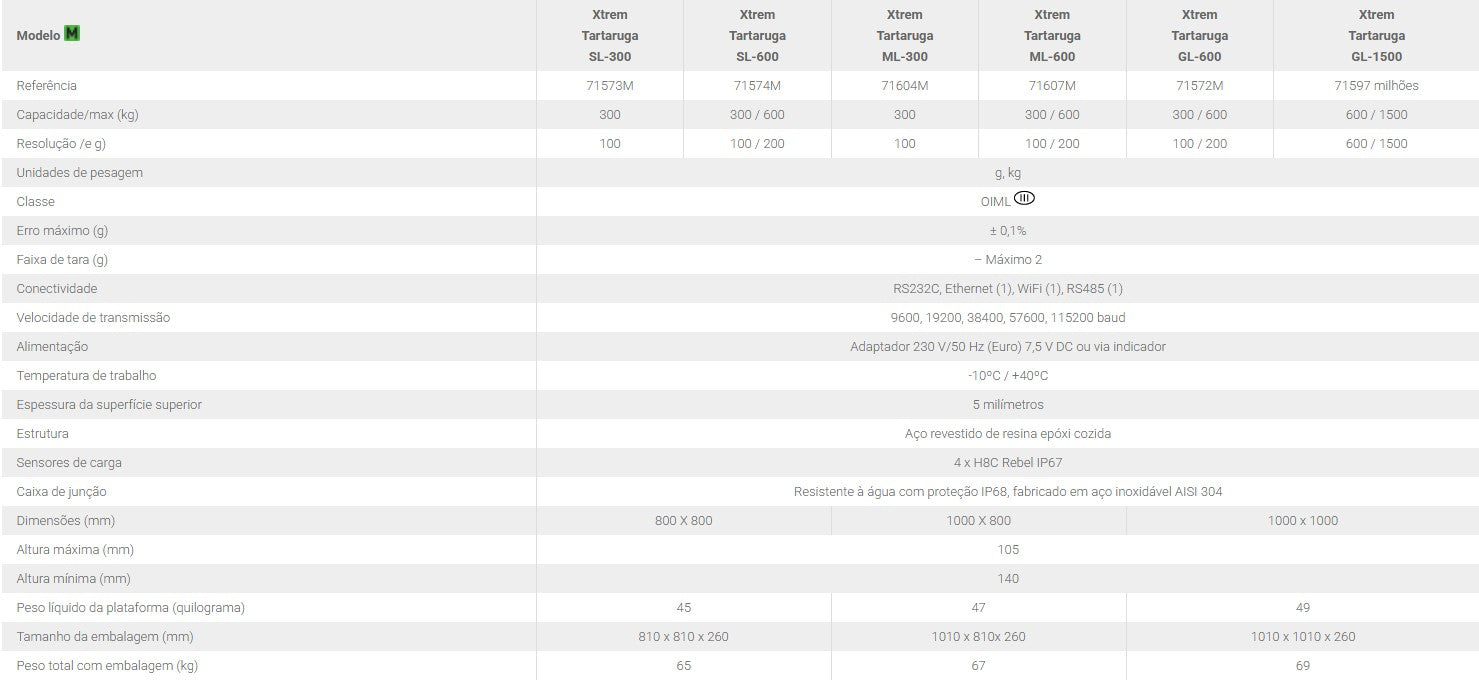The image size is (1479, 684).
Task: Select reference value 71607M
Action: point(1052,86)
